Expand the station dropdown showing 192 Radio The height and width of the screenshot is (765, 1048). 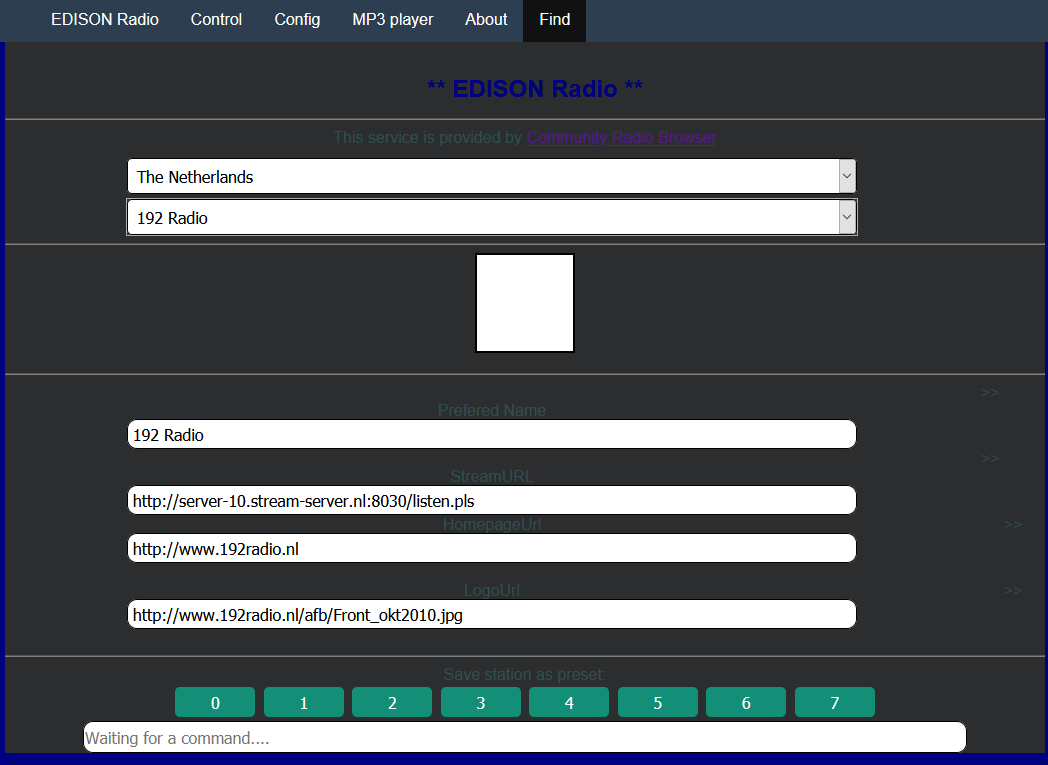(x=492, y=217)
